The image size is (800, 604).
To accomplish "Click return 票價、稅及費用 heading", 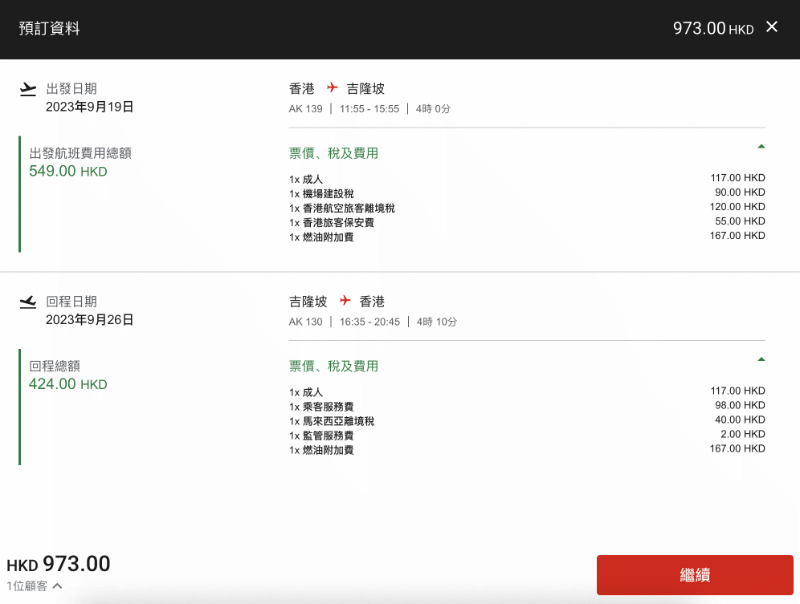I will tap(334, 366).
